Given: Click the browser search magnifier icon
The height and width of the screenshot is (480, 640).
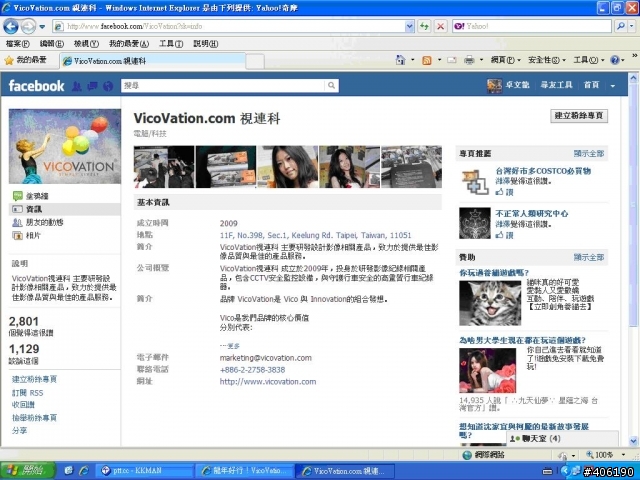Looking at the screenshot, I should [x=621, y=26].
